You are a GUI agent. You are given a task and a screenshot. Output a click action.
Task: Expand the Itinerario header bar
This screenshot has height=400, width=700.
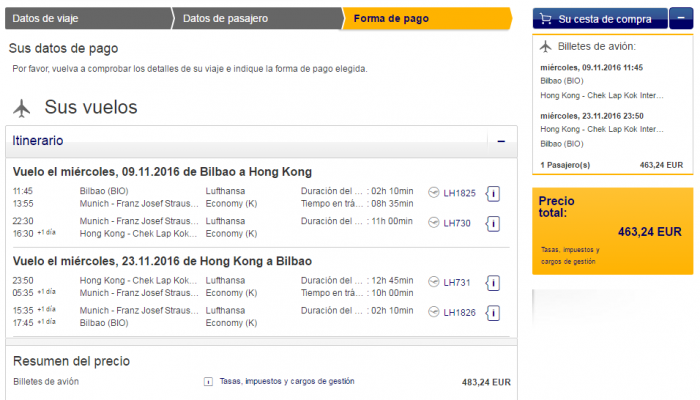click(x=261, y=142)
